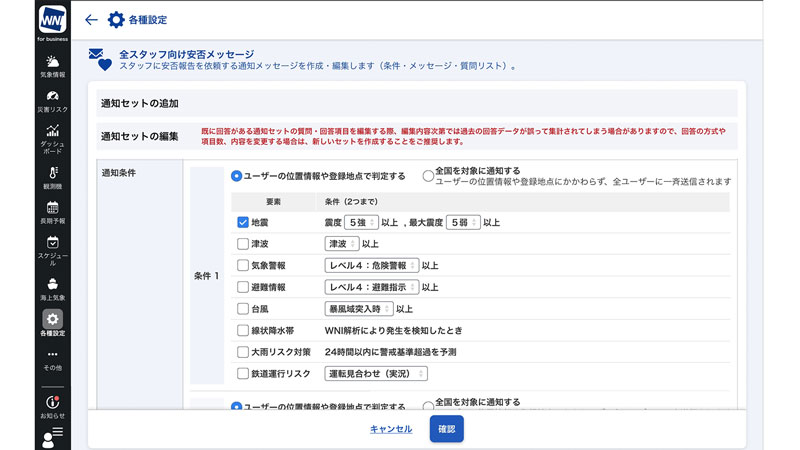The height and width of the screenshot is (450, 800).
Task: Open 長期予報 calendar icon in sidebar
Action: 52,211
